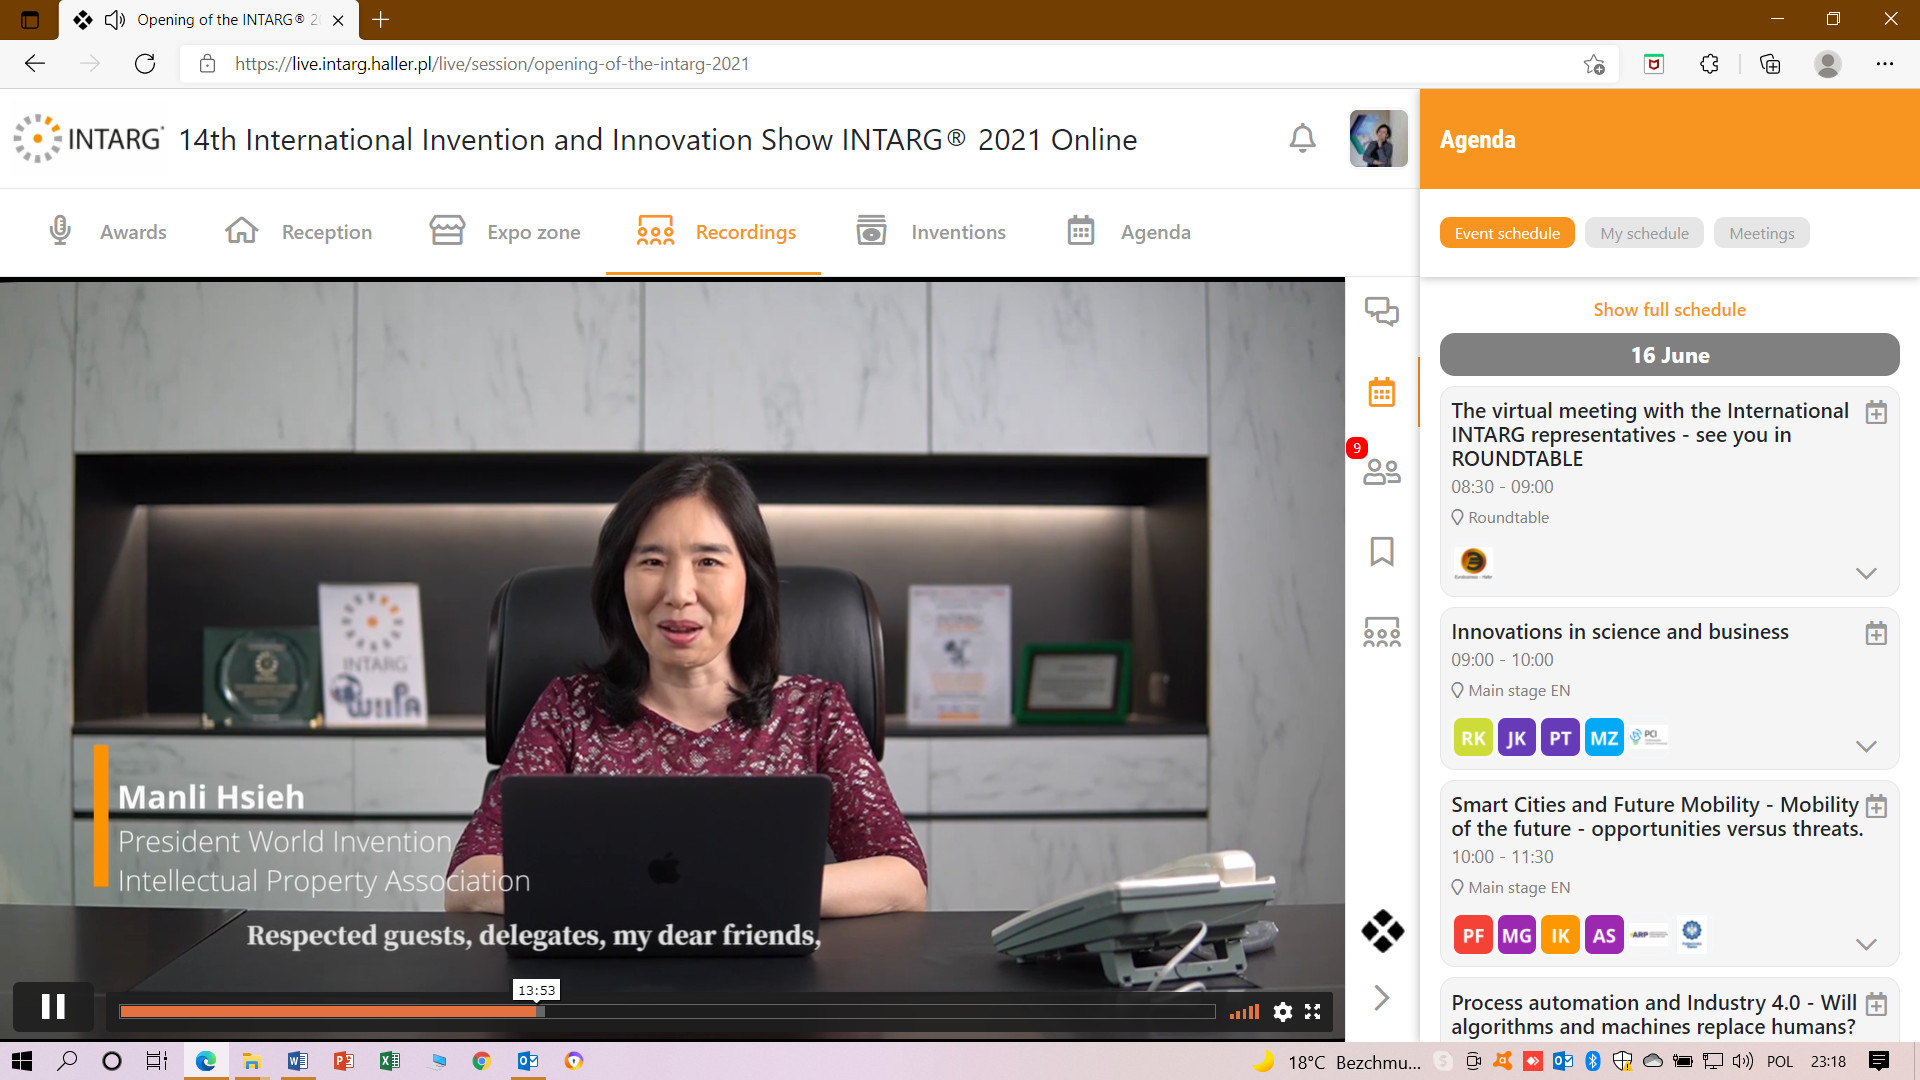
Task: Open speaker MG avatar
Action: (1516, 935)
